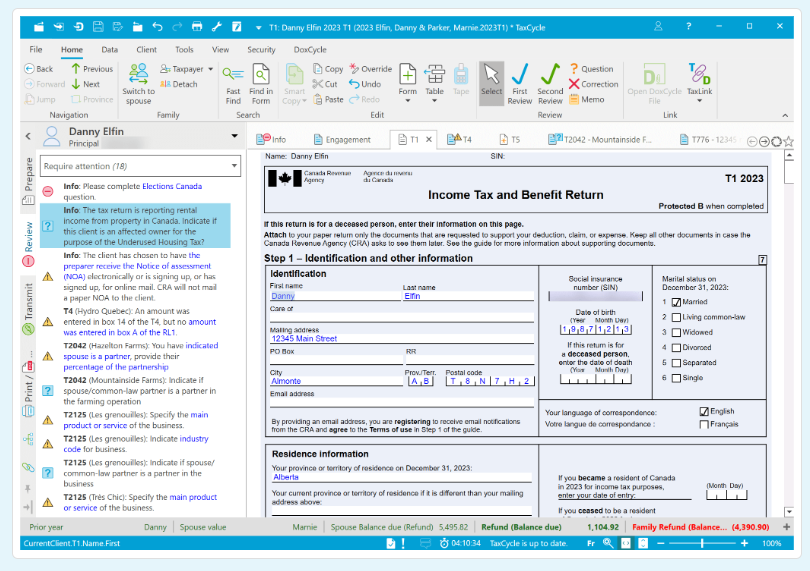
Task: Click the print icon in title bar
Action: pos(197,27)
